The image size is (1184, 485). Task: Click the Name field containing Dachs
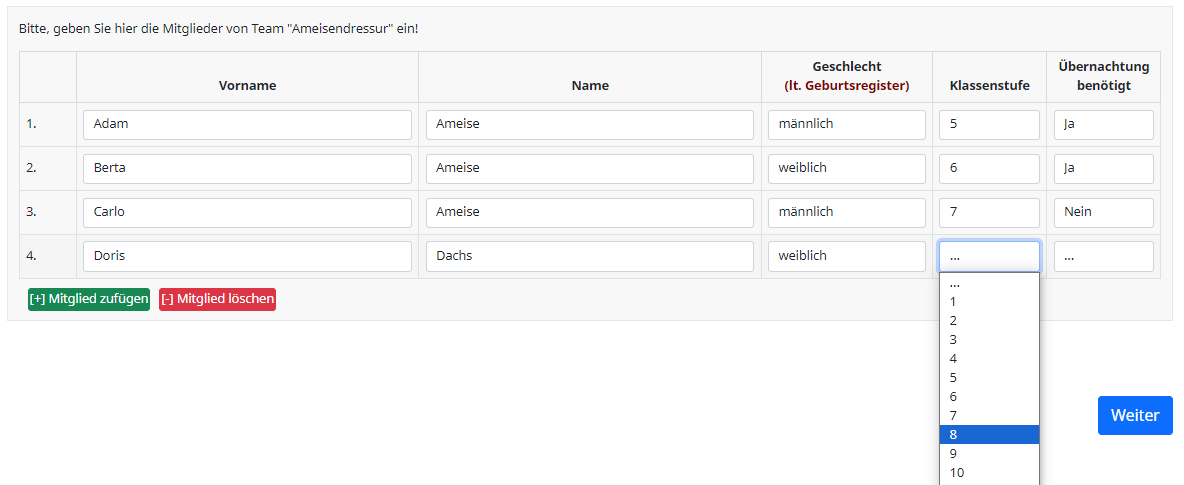[x=589, y=256]
